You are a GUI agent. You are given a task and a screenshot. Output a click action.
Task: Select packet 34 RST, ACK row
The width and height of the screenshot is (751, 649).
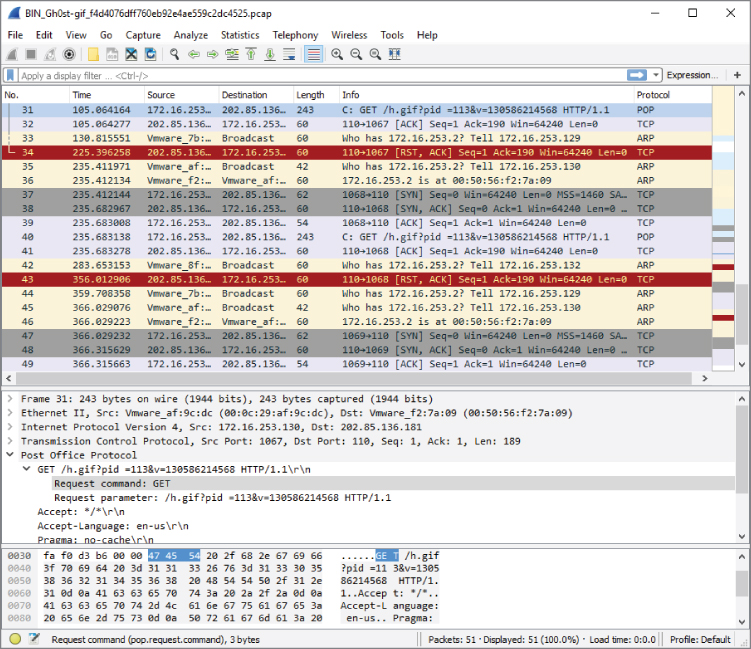tap(357, 152)
